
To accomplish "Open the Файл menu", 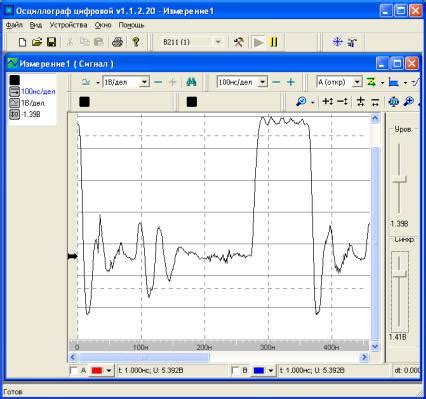I will (14, 25).
